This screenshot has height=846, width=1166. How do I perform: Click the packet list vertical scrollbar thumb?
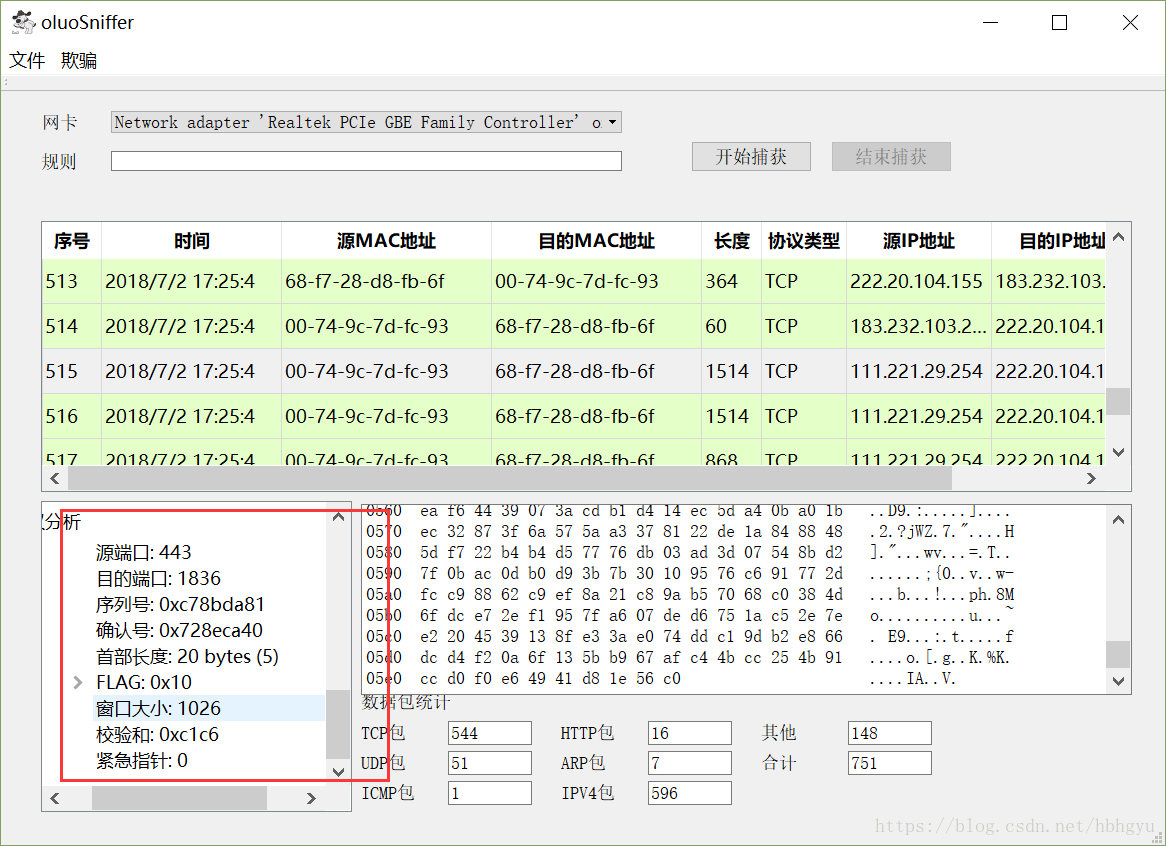pyautogui.click(x=1118, y=401)
